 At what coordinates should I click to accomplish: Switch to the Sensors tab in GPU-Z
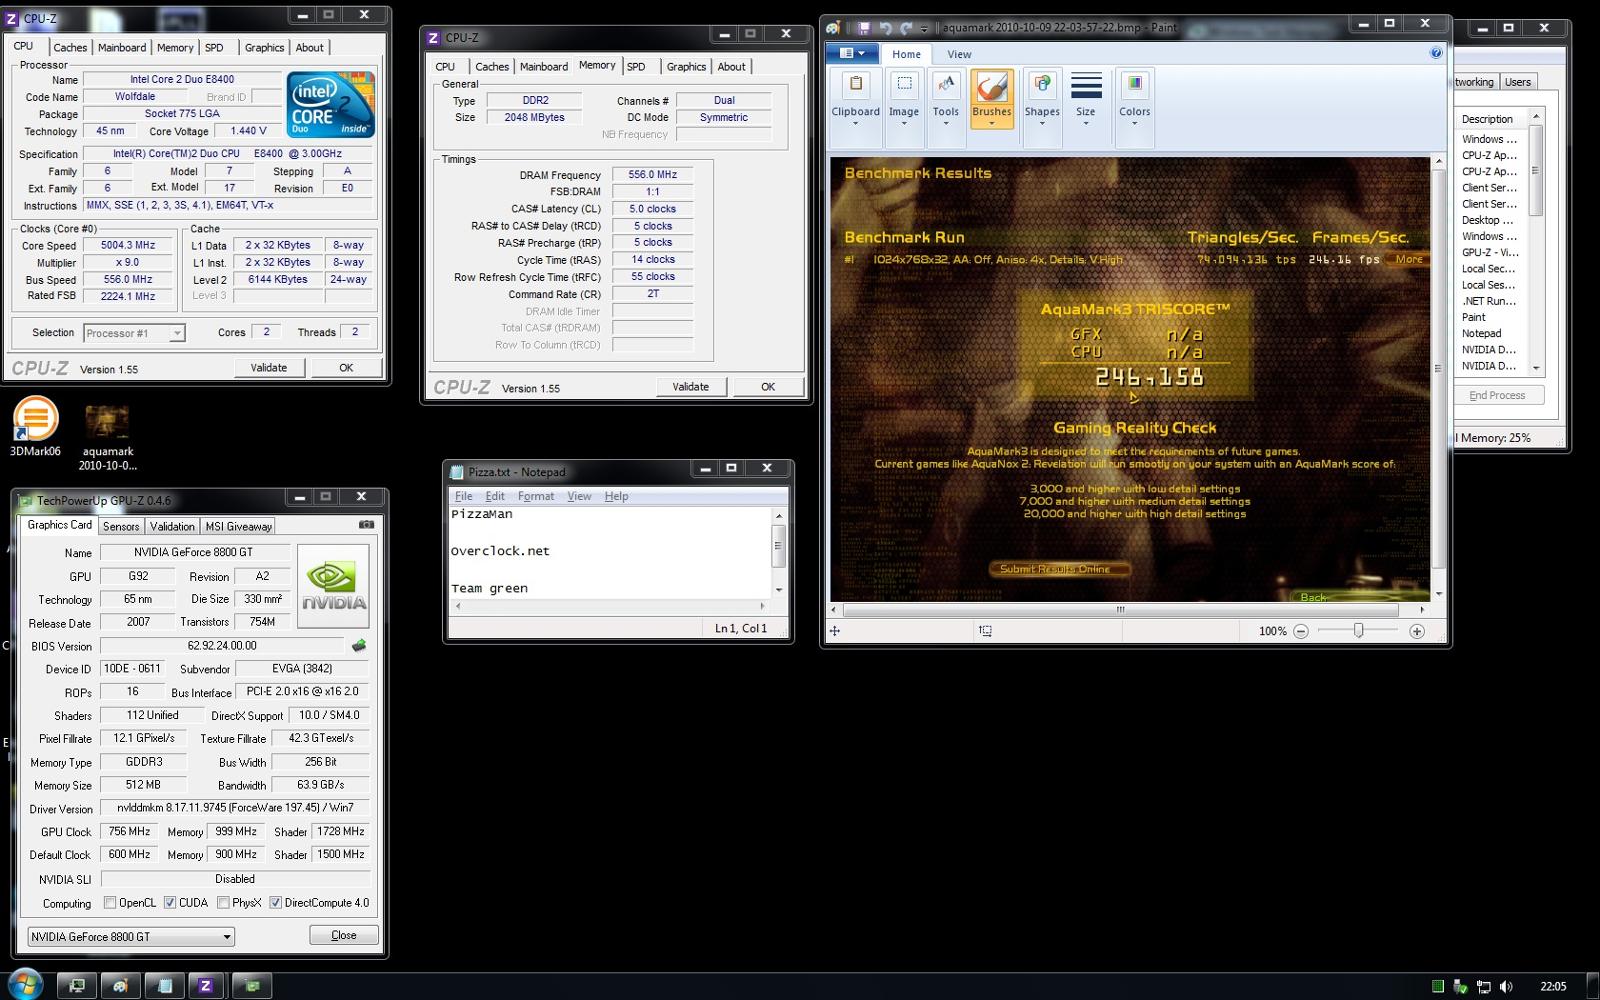[x=121, y=526]
